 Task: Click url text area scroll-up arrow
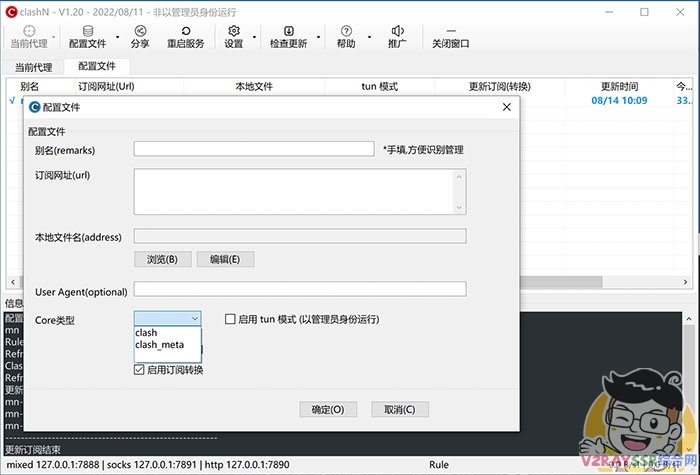coord(459,176)
